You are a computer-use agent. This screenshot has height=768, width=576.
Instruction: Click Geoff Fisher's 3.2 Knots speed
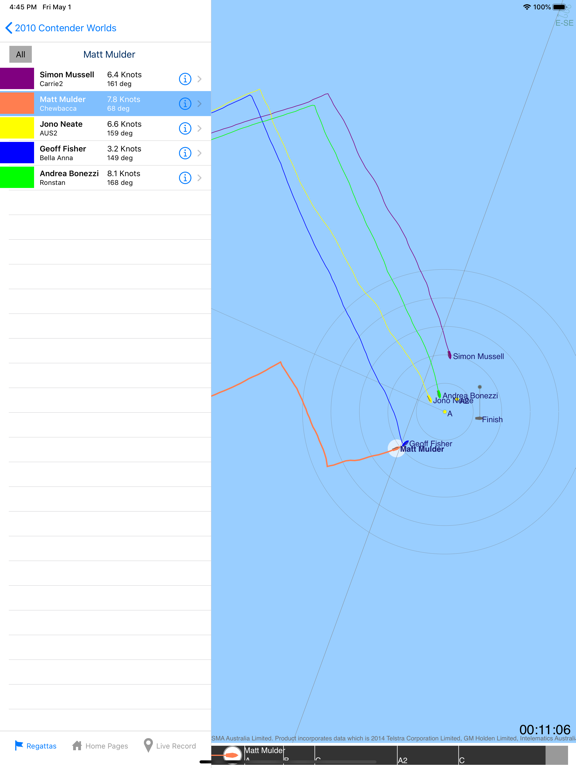tap(124, 148)
